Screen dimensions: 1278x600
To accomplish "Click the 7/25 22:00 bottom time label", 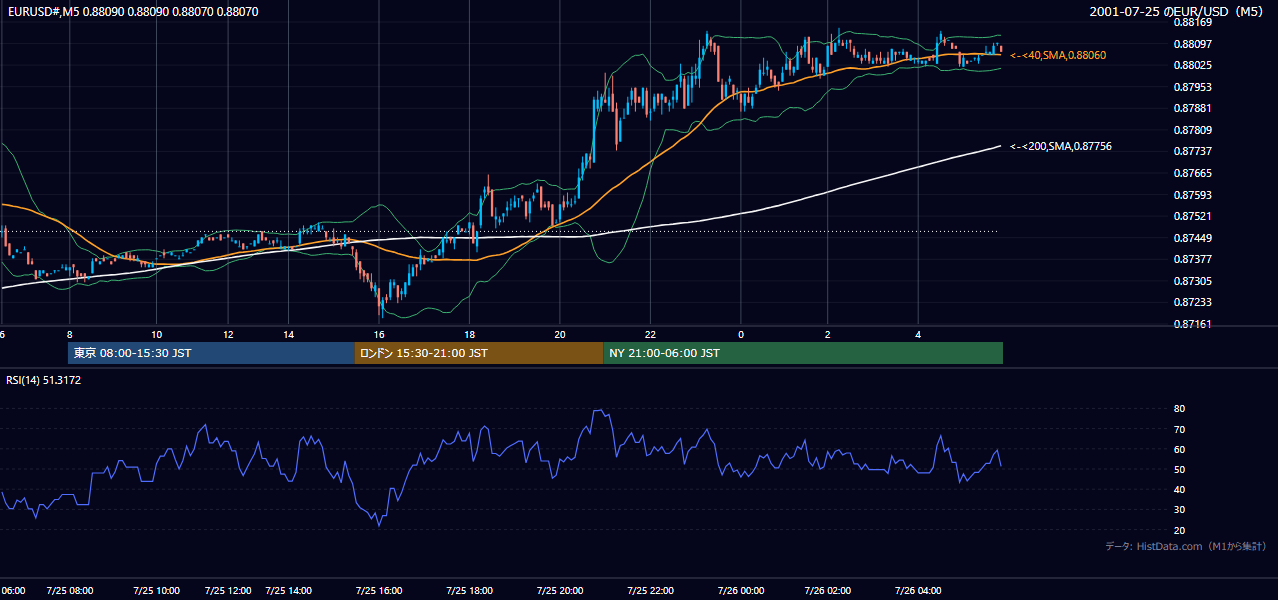I will 650,590.
